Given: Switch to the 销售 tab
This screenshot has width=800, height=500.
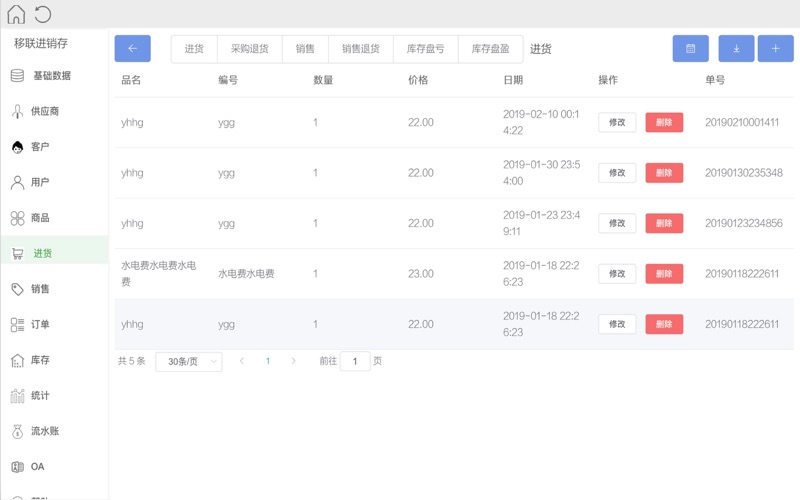Looking at the screenshot, I should pyautogui.click(x=305, y=49).
